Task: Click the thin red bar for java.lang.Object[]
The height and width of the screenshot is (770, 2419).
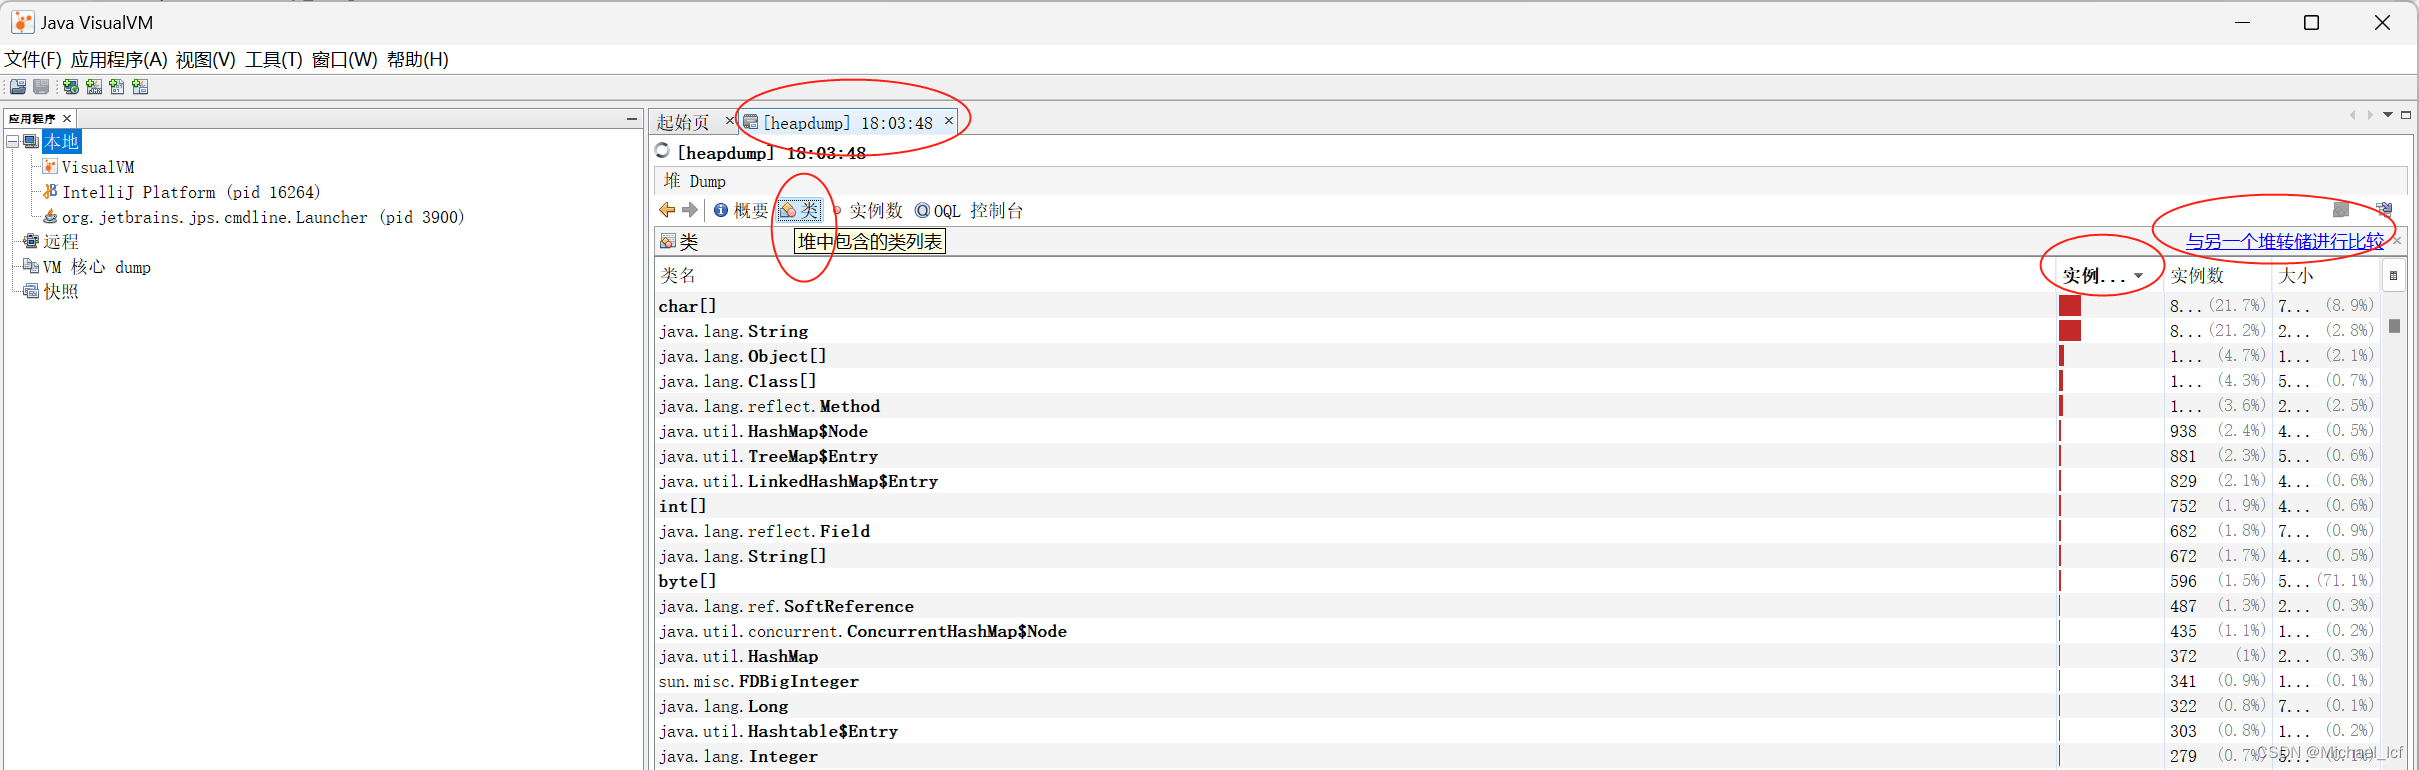Action: 2062,355
